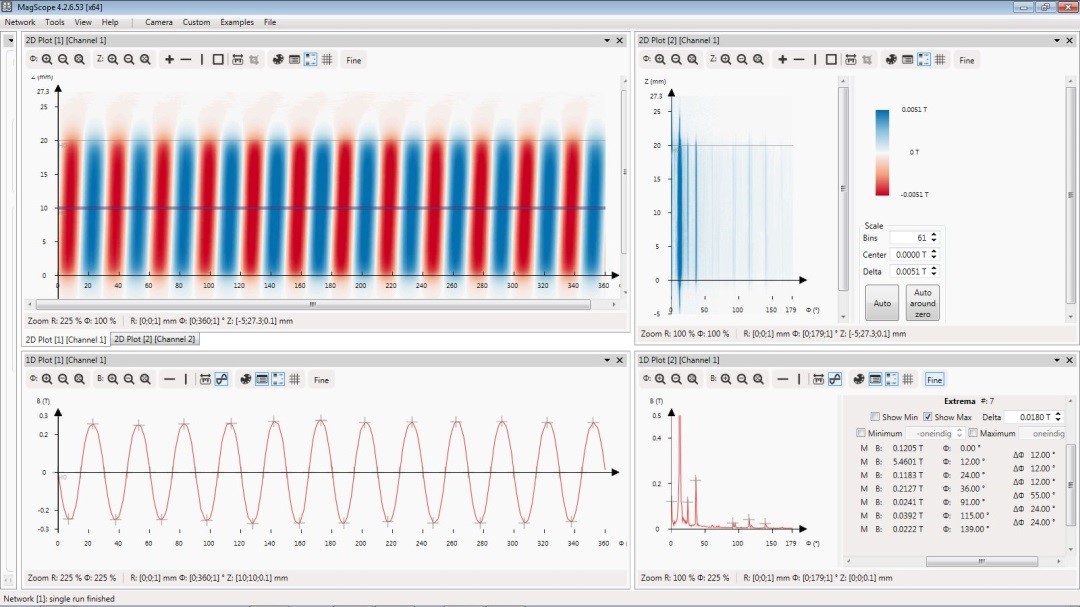Enable Show Min checkbox
This screenshot has width=1080, height=607.
[875, 417]
